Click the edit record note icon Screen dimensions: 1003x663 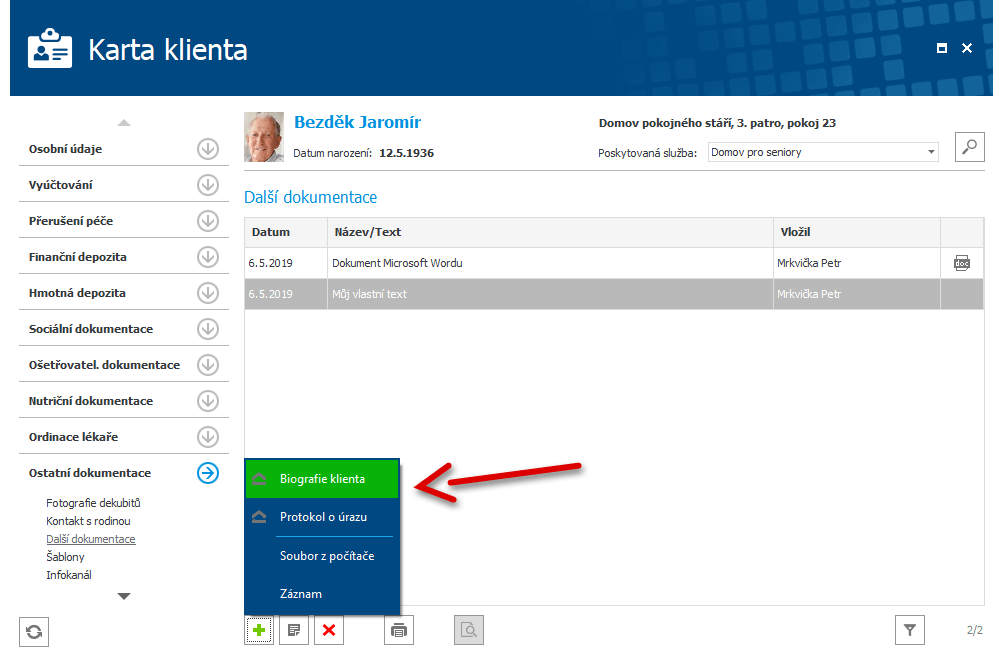coord(294,630)
